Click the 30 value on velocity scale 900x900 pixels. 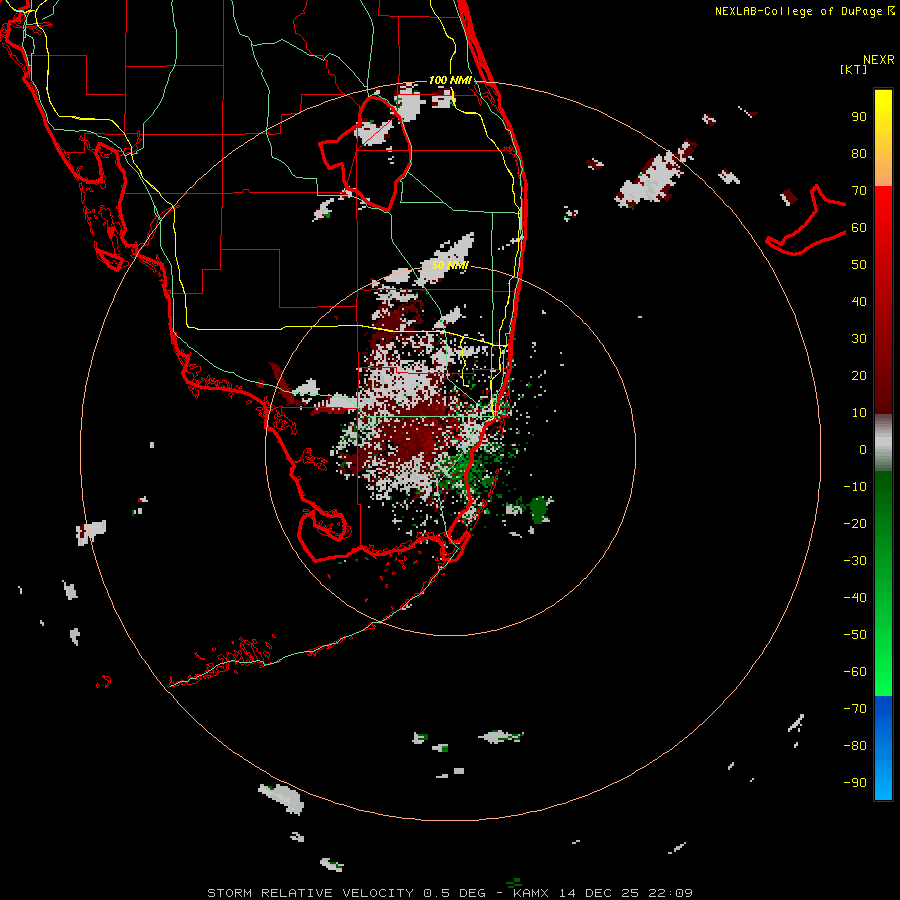pos(859,339)
